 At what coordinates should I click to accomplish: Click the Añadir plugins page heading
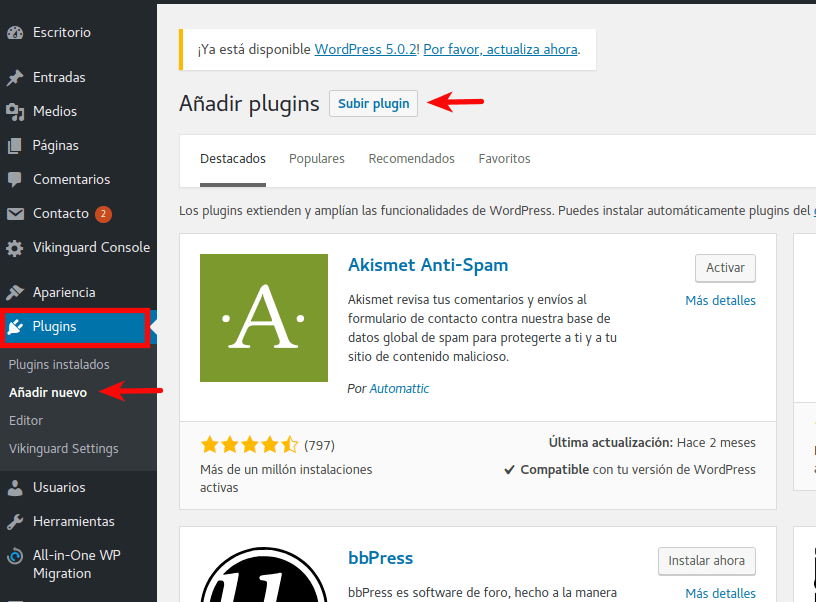click(249, 104)
